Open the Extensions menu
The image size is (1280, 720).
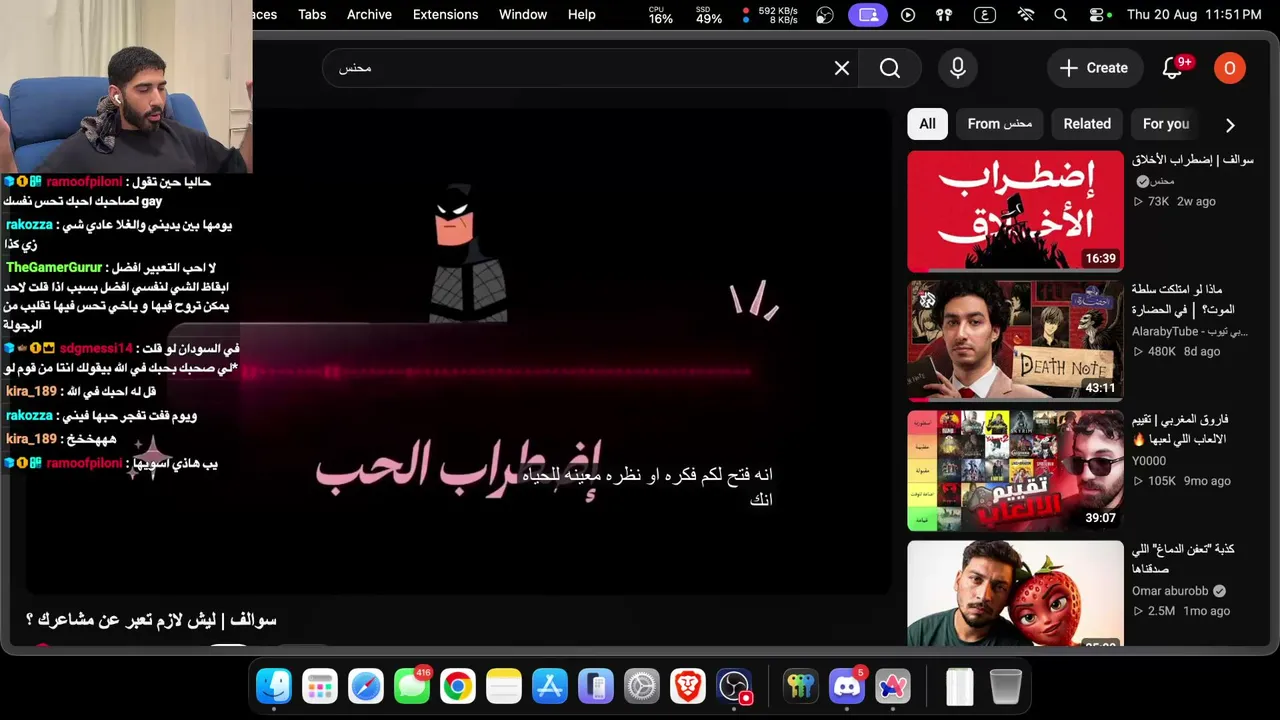click(x=445, y=14)
